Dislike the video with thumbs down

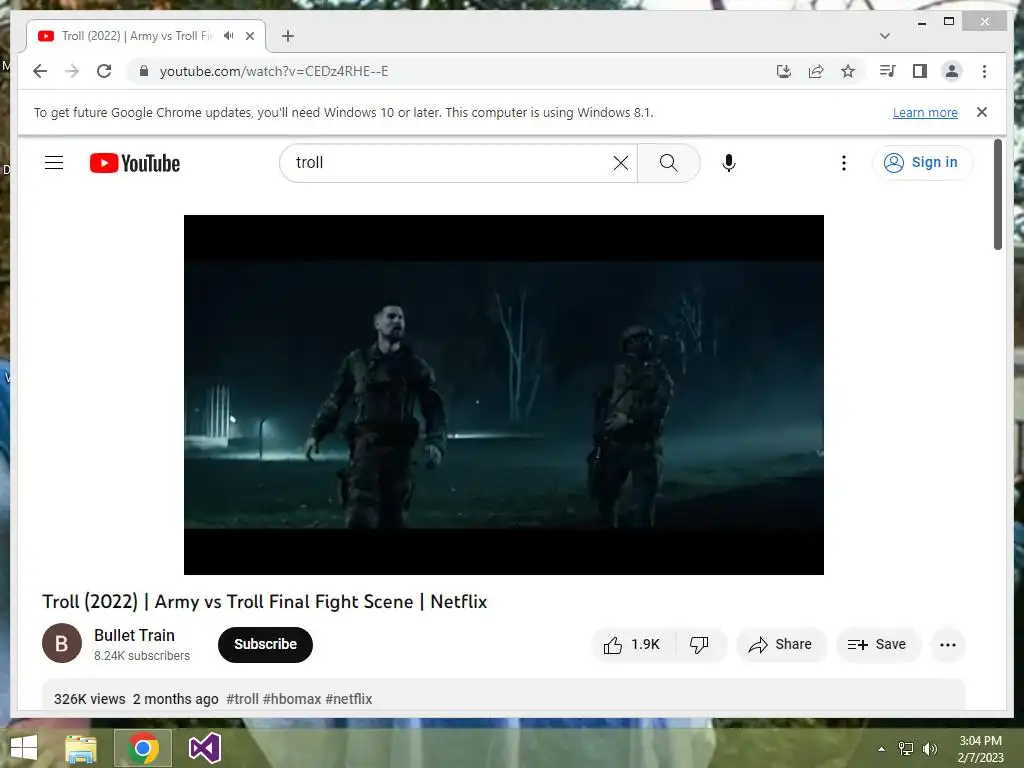tap(699, 645)
